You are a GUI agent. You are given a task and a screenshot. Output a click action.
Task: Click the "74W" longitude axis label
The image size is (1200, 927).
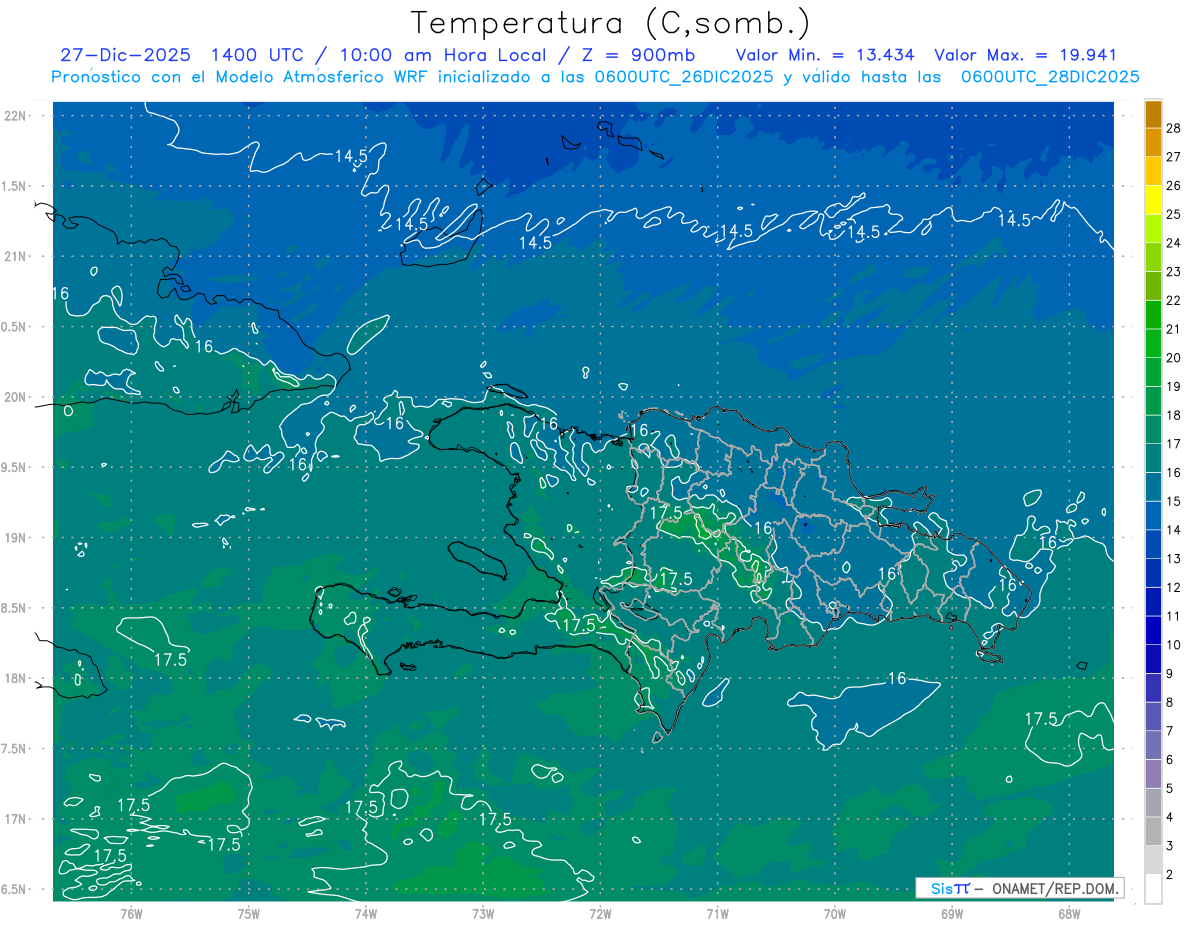pyautogui.click(x=366, y=914)
